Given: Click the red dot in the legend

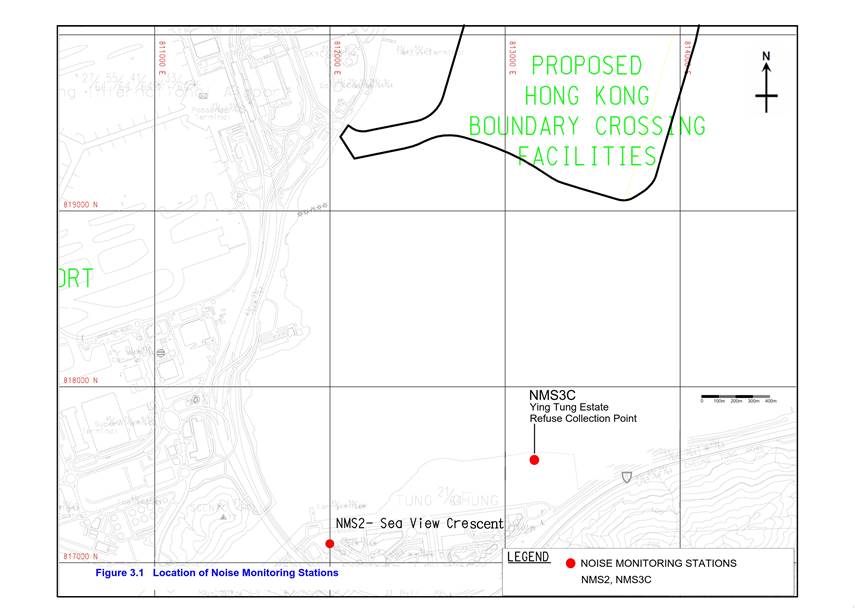Looking at the screenshot, I should click(x=571, y=563).
